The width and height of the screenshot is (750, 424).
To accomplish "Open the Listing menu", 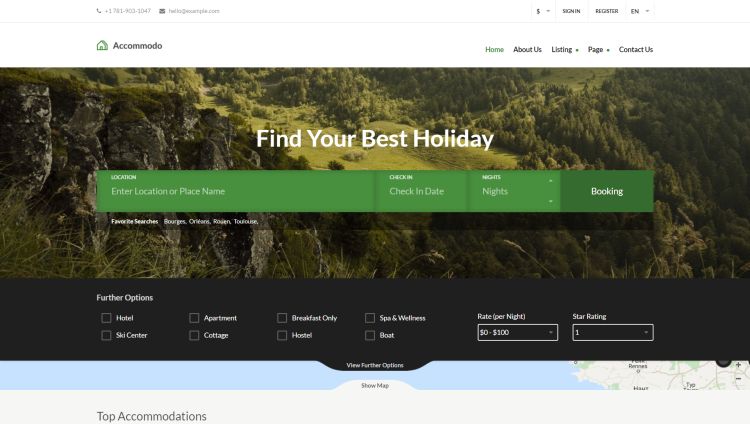I will [x=564, y=49].
